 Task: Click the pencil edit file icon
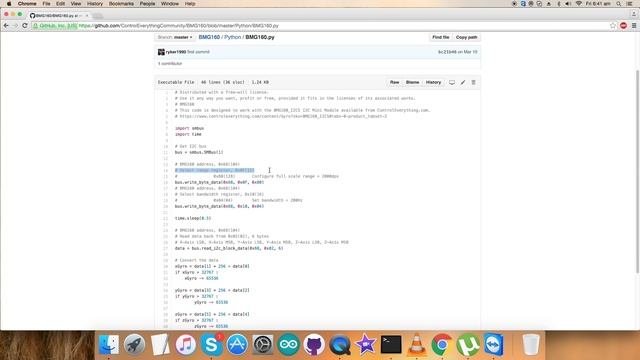[x=463, y=82]
